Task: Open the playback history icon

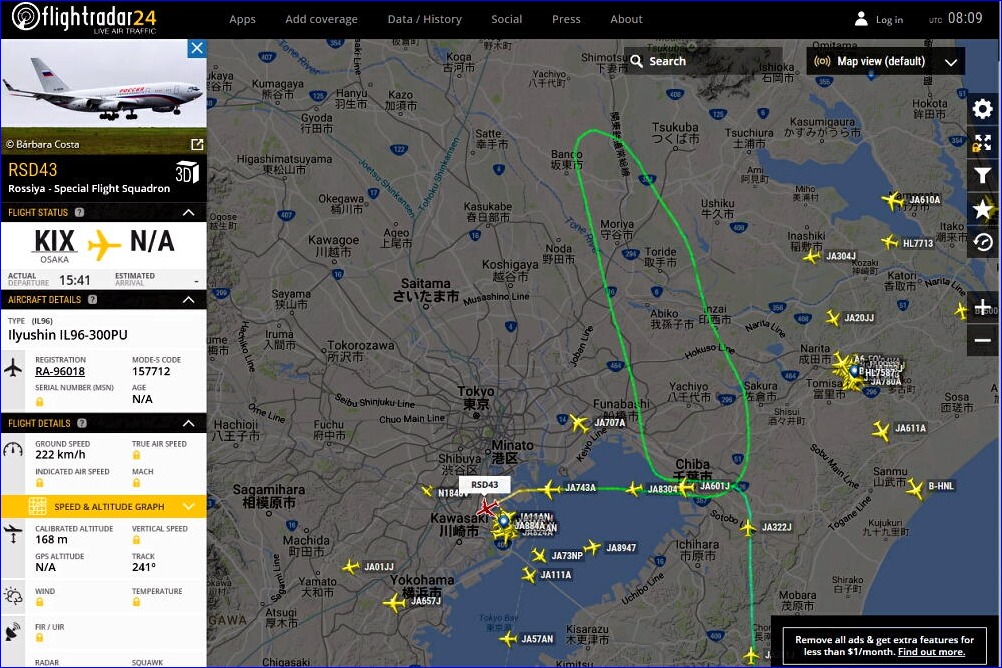Action: (982, 242)
